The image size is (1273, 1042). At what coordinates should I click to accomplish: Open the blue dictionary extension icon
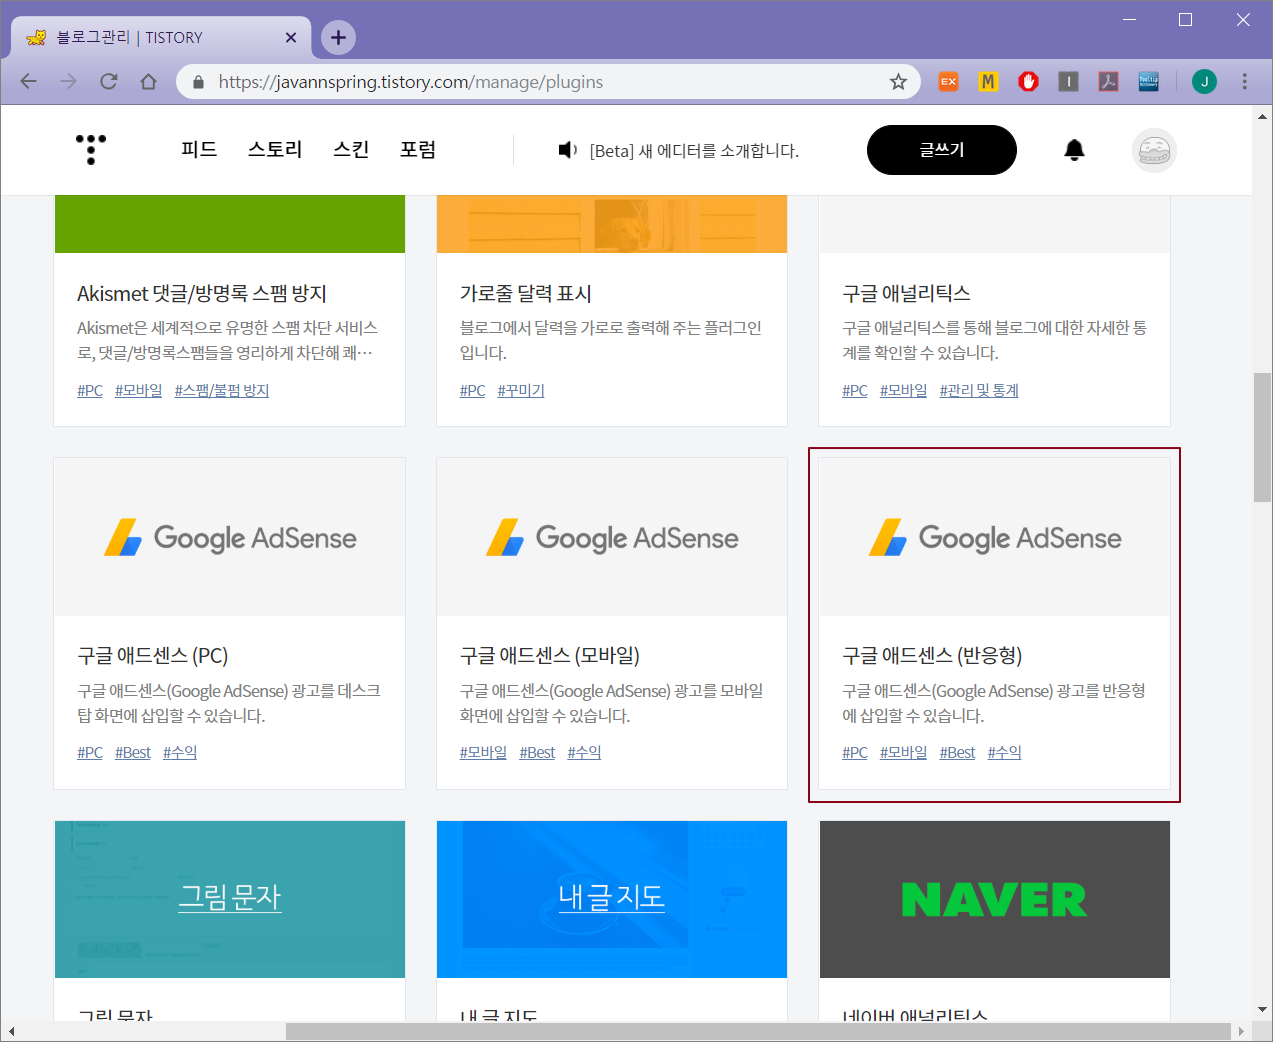coord(1148,82)
